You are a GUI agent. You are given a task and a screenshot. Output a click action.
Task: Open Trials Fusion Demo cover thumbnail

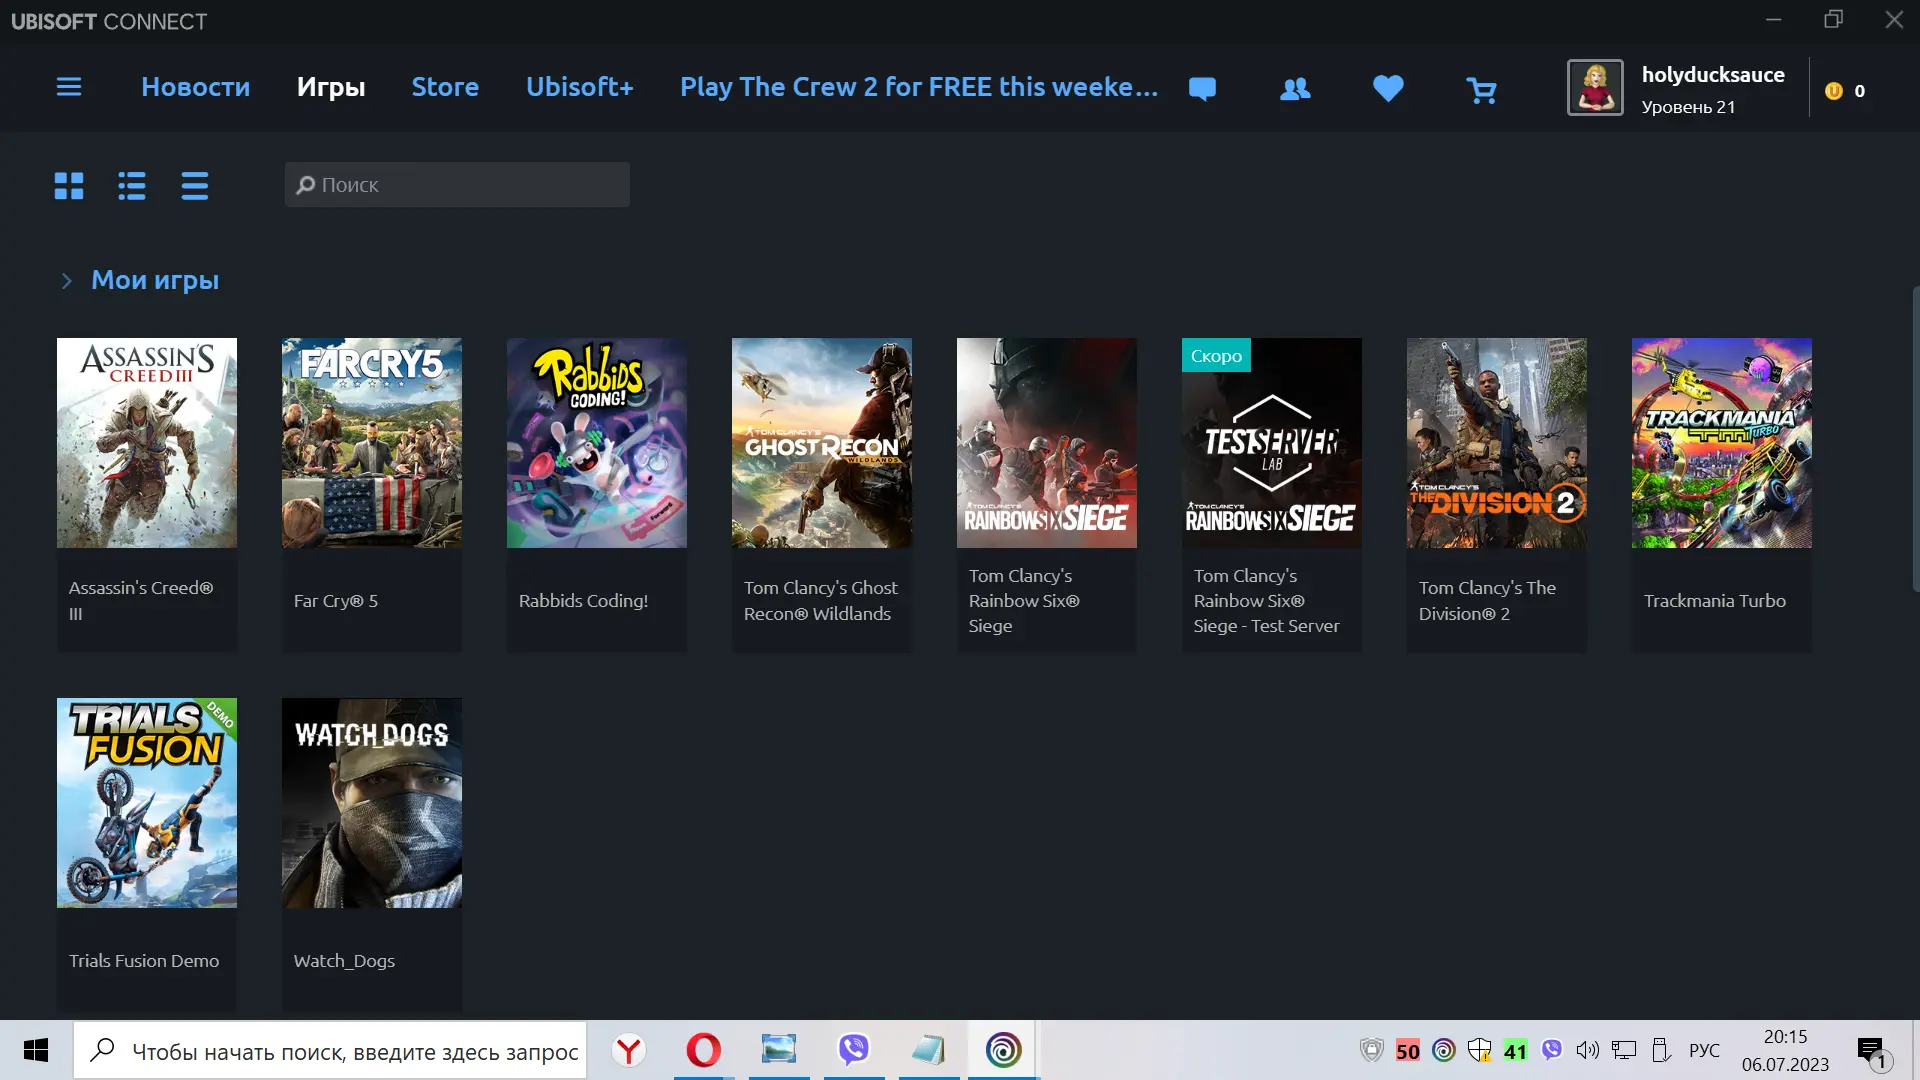pos(147,803)
